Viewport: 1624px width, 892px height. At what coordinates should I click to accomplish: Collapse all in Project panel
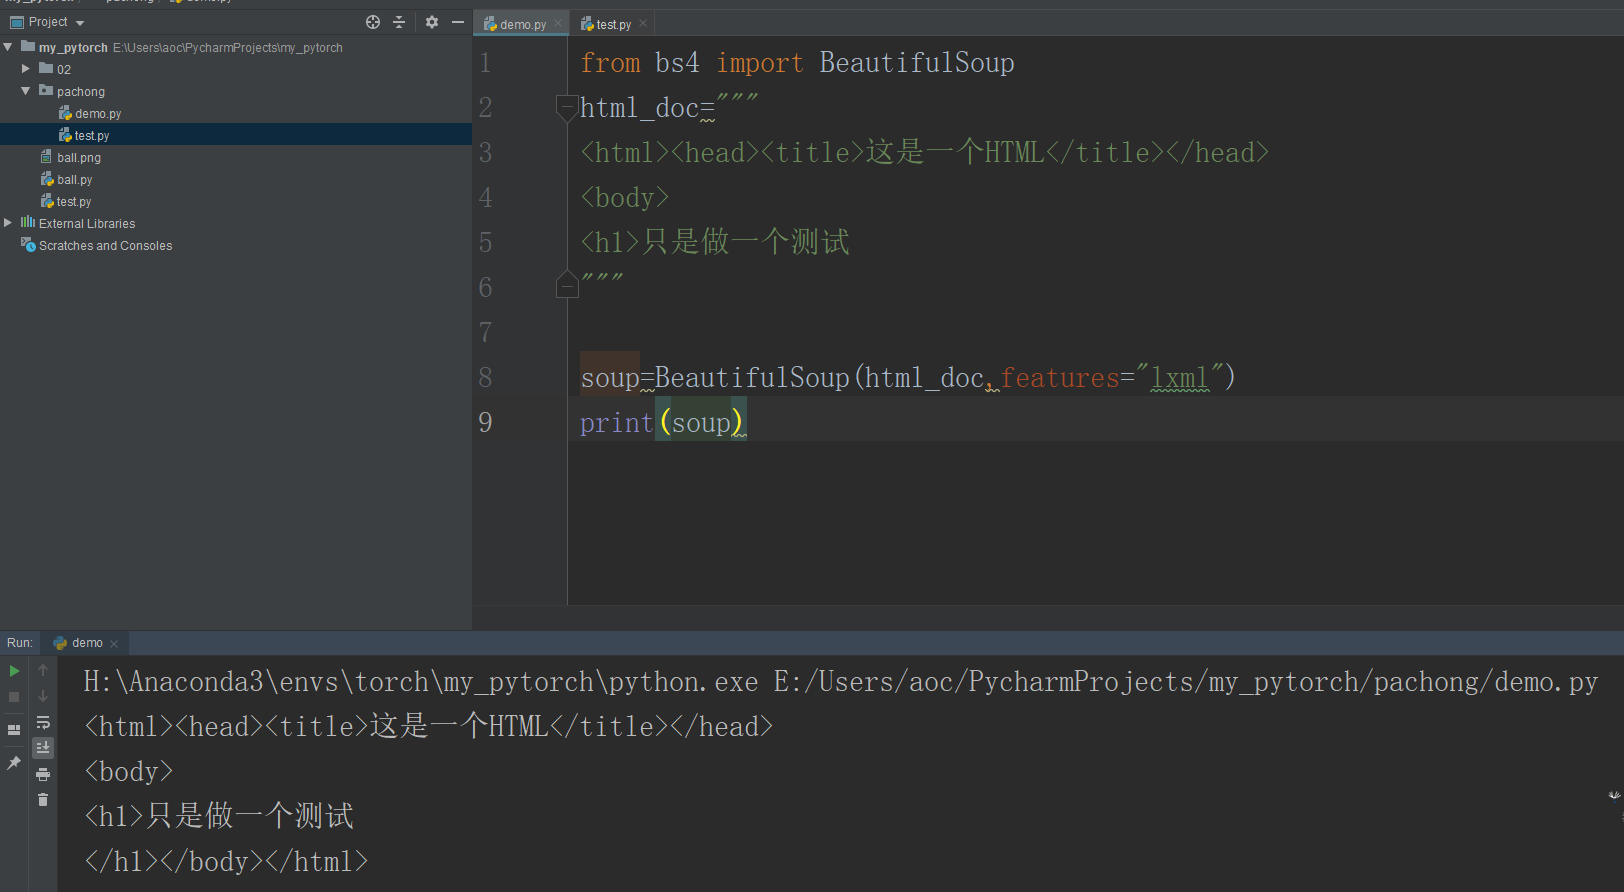point(399,22)
